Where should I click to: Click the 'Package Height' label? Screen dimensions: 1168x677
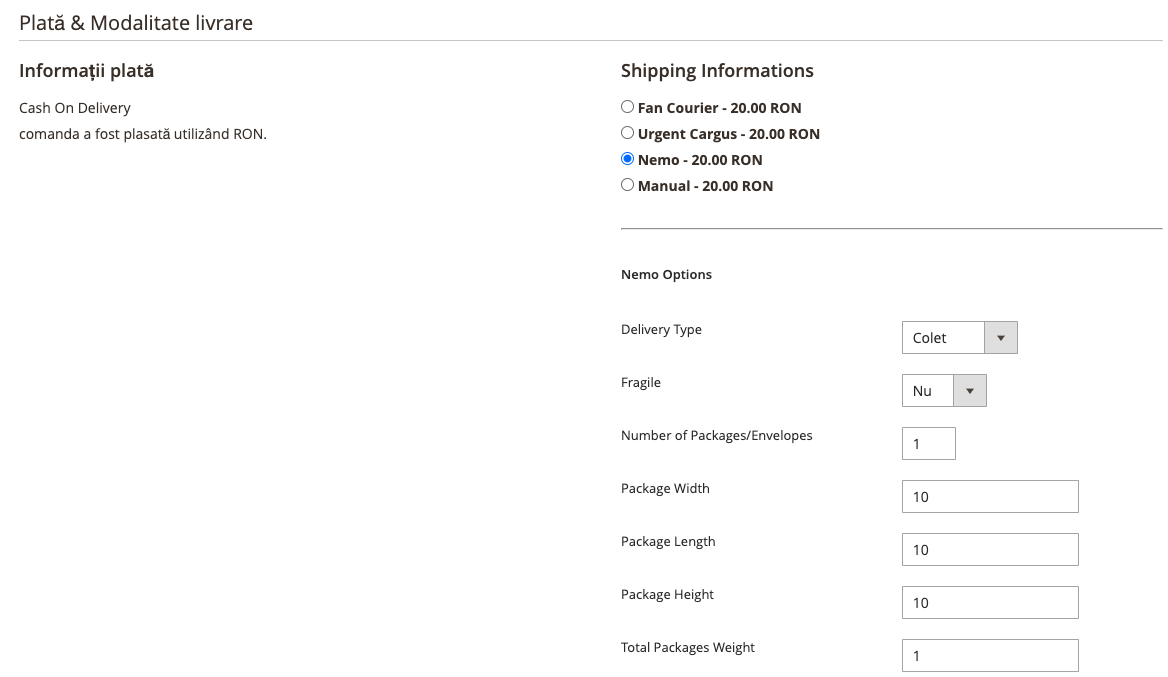tap(667, 594)
